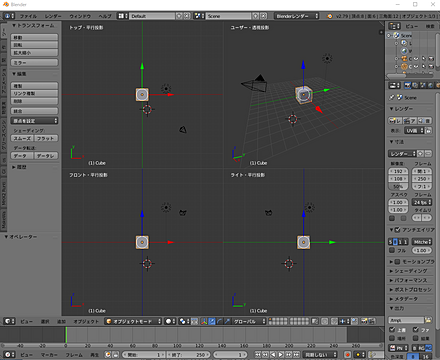The height and width of the screenshot is (360, 440).
Task: Open the UV画 display dropdown
Action: (x=414, y=131)
